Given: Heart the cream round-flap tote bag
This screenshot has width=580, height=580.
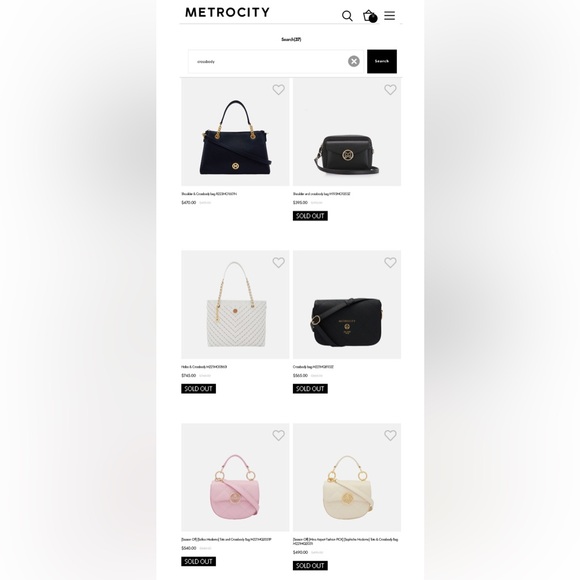Looking at the screenshot, I should point(390,435).
